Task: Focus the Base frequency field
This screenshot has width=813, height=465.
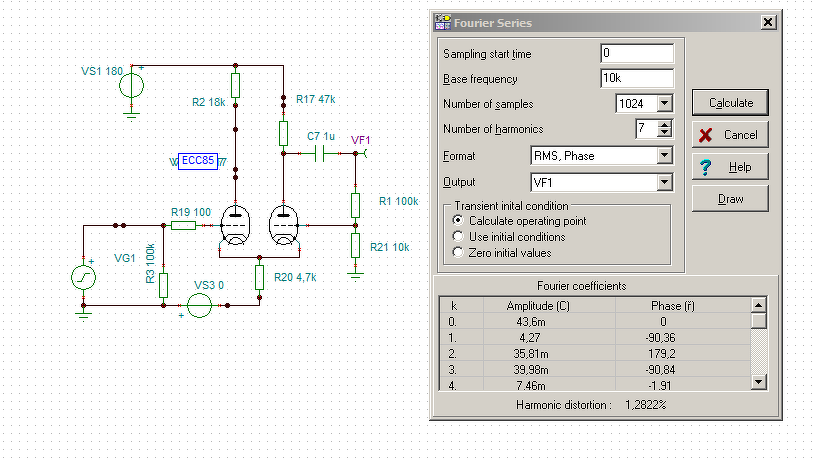Action: click(x=637, y=78)
